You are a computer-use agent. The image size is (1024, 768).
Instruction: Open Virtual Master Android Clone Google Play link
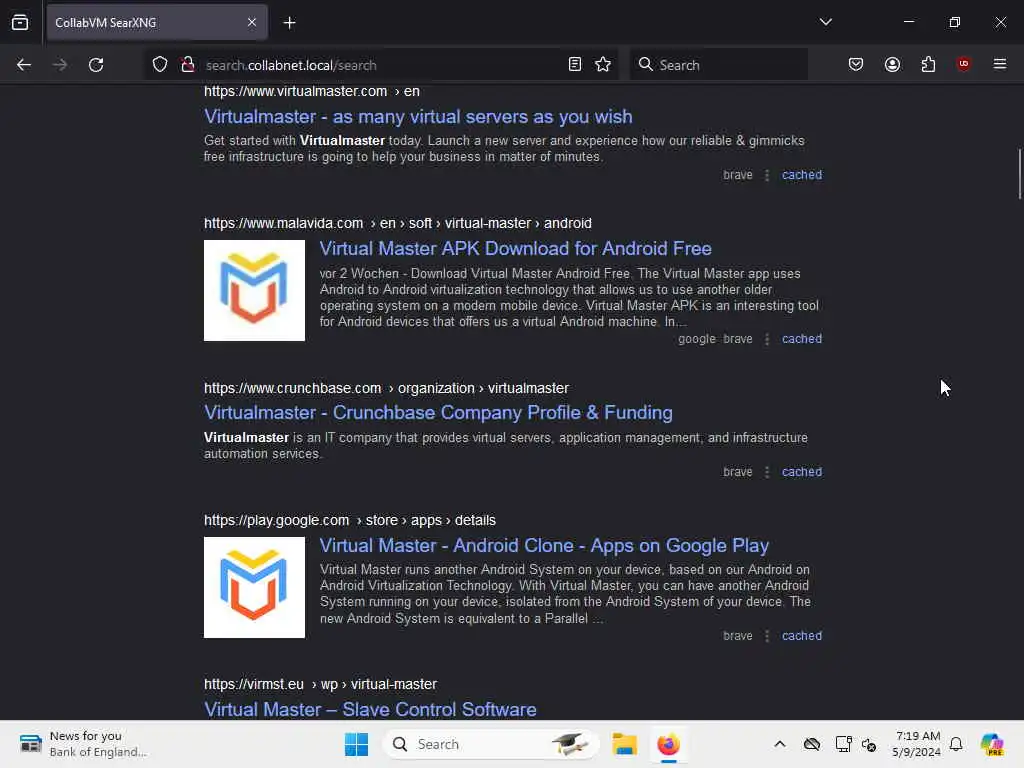coord(544,545)
